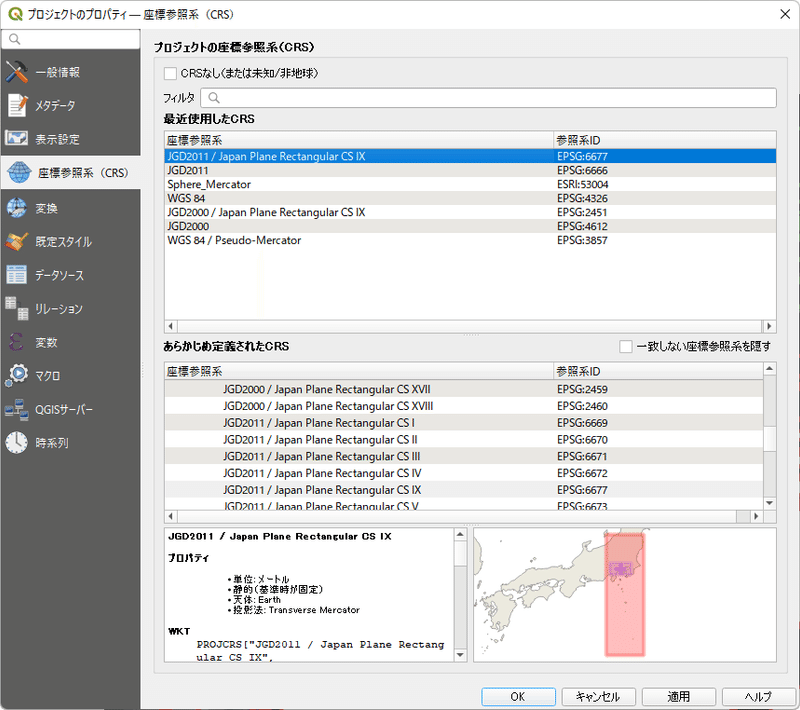Click up arrow of predefined CRS vertical scrollbar

tap(769, 368)
